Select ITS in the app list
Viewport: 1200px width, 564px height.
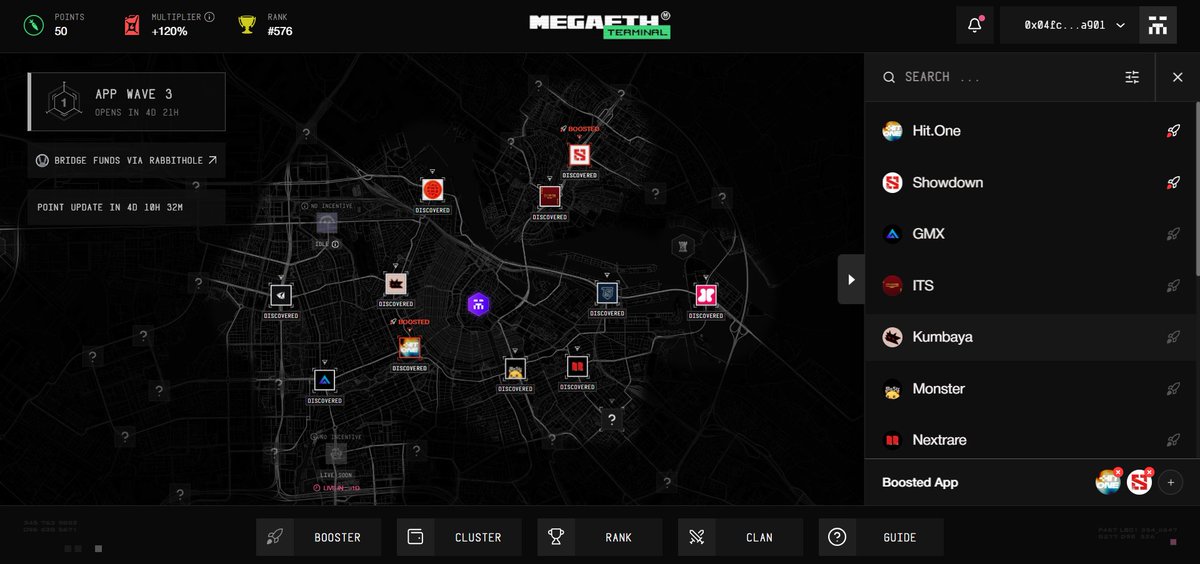click(x=1030, y=285)
